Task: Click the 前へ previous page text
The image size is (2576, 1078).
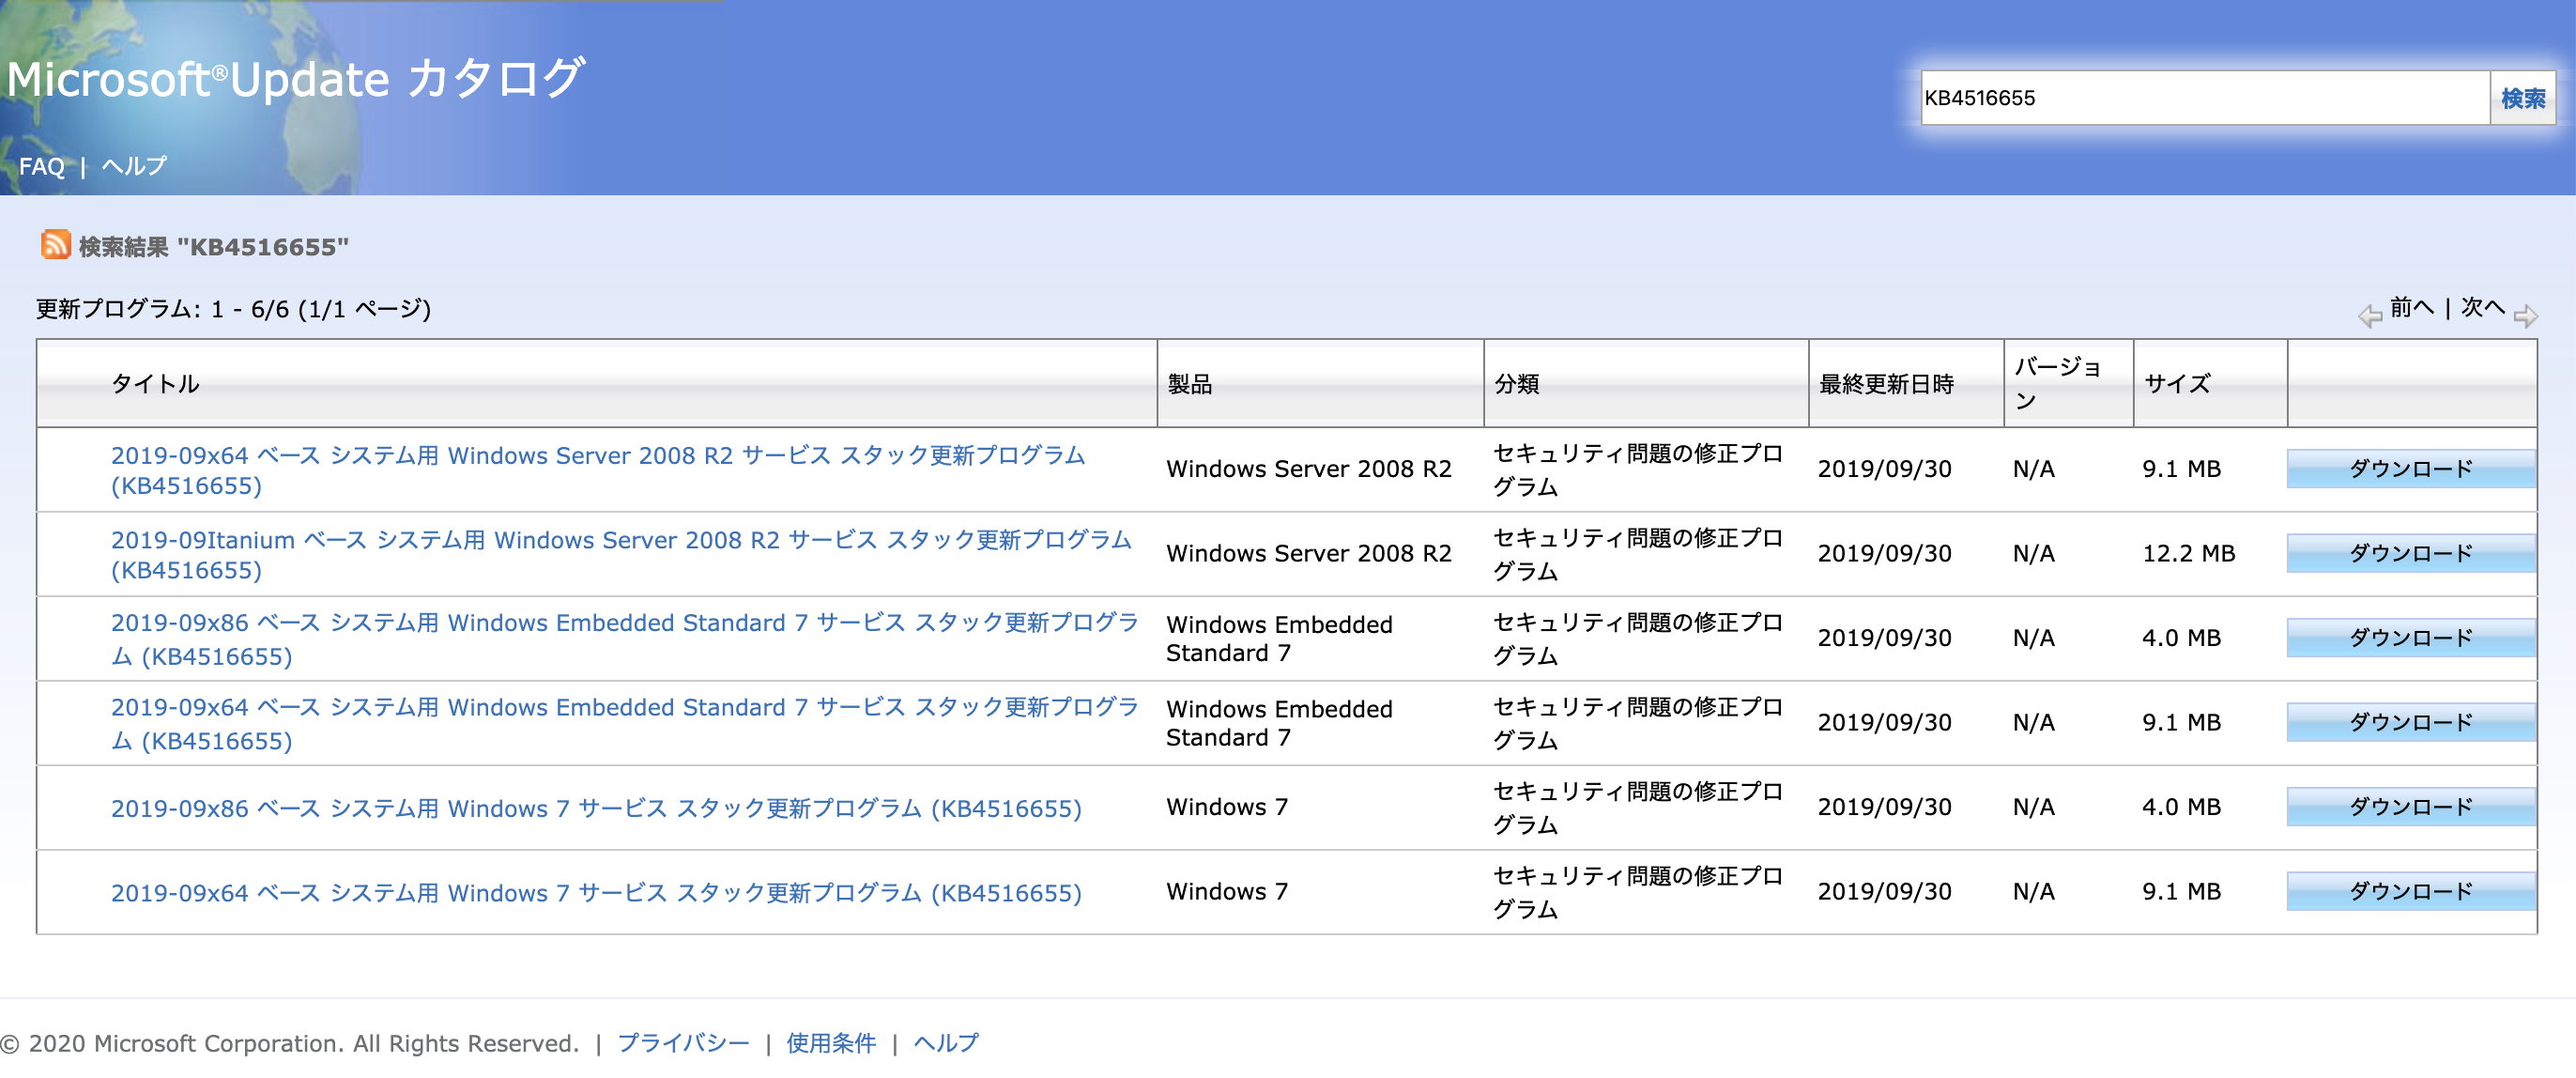Action: (x=2412, y=307)
